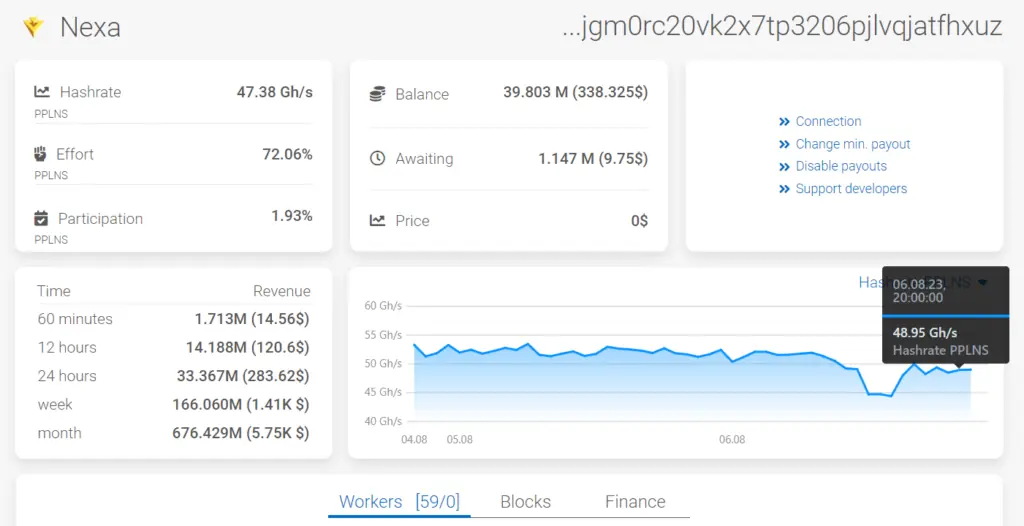Click the 1.93% participation value
This screenshot has height=526, width=1024.
point(292,216)
